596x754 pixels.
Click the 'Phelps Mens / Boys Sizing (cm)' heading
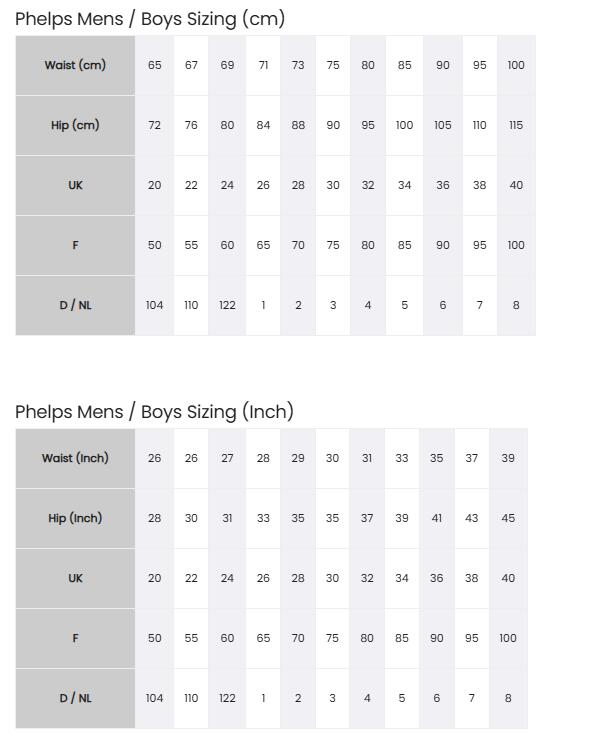coord(150,19)
